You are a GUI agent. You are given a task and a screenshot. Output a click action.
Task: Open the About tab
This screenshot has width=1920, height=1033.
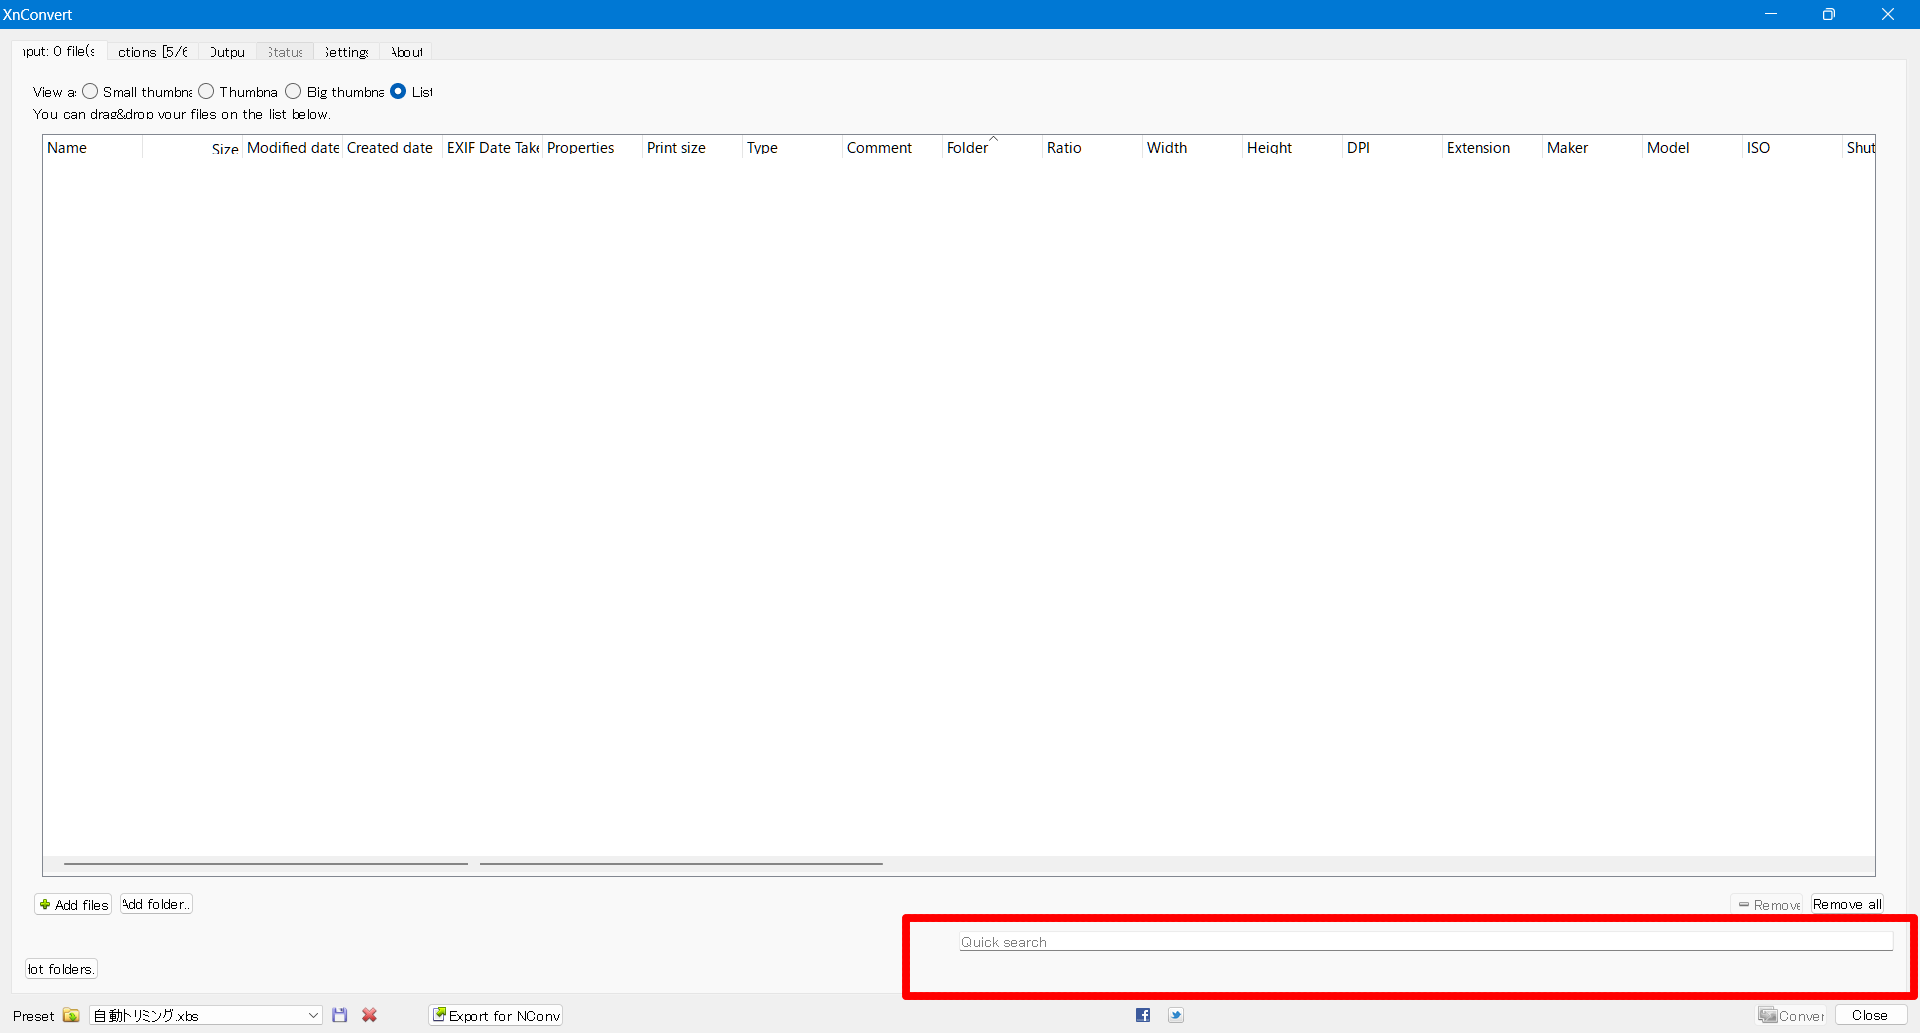(407, 52)
